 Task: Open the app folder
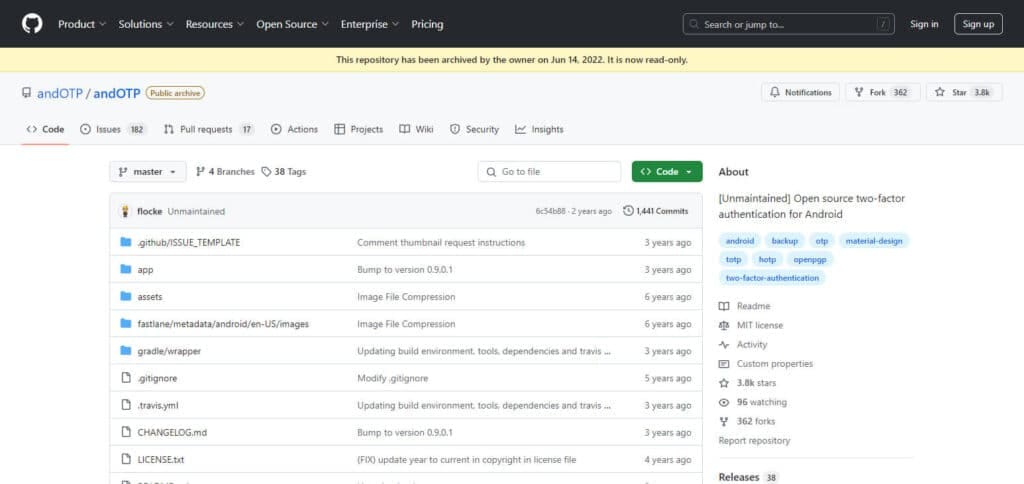145,270
